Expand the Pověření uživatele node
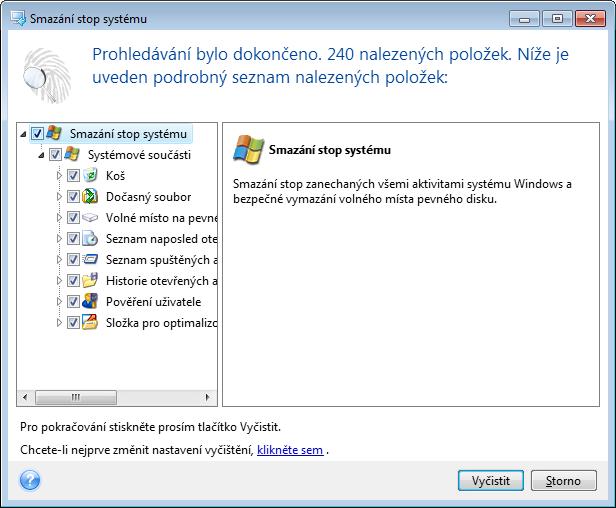This screenshot has height=508, width=616. (59, 302)
